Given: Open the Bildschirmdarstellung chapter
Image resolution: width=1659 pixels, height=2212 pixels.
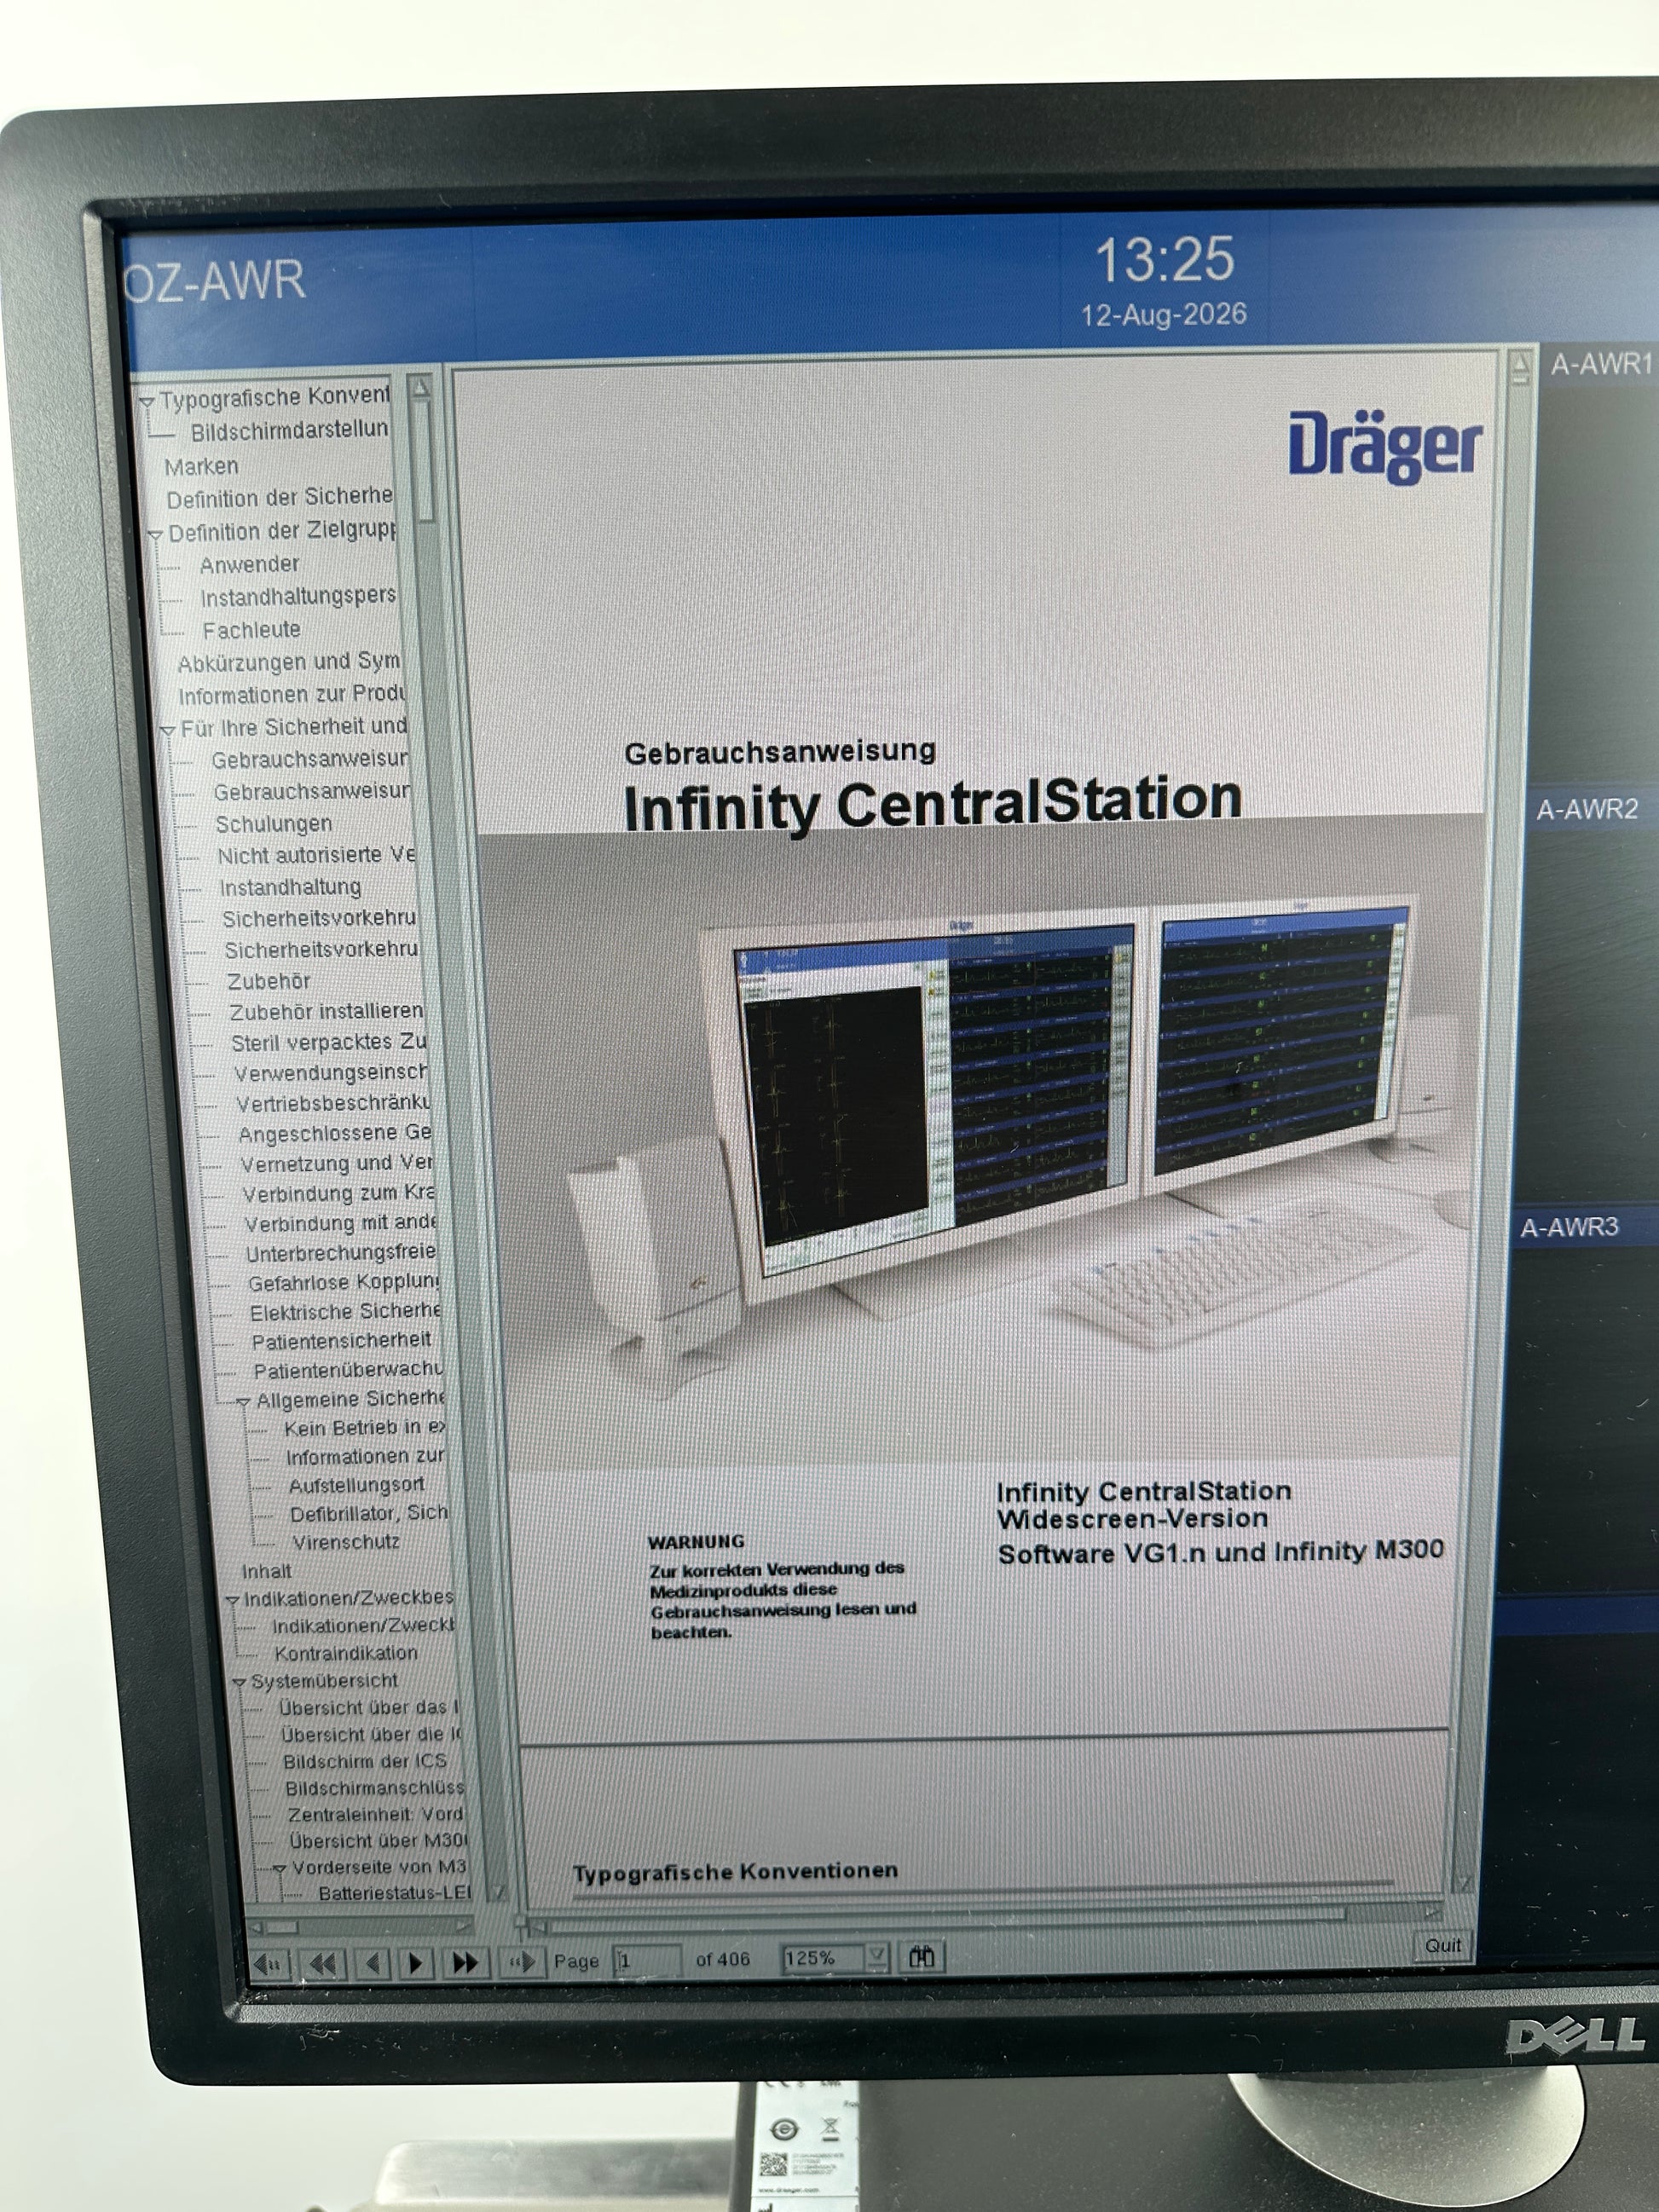Looking at the screenshot, I should pyautogui.click(x=289, y=431).
